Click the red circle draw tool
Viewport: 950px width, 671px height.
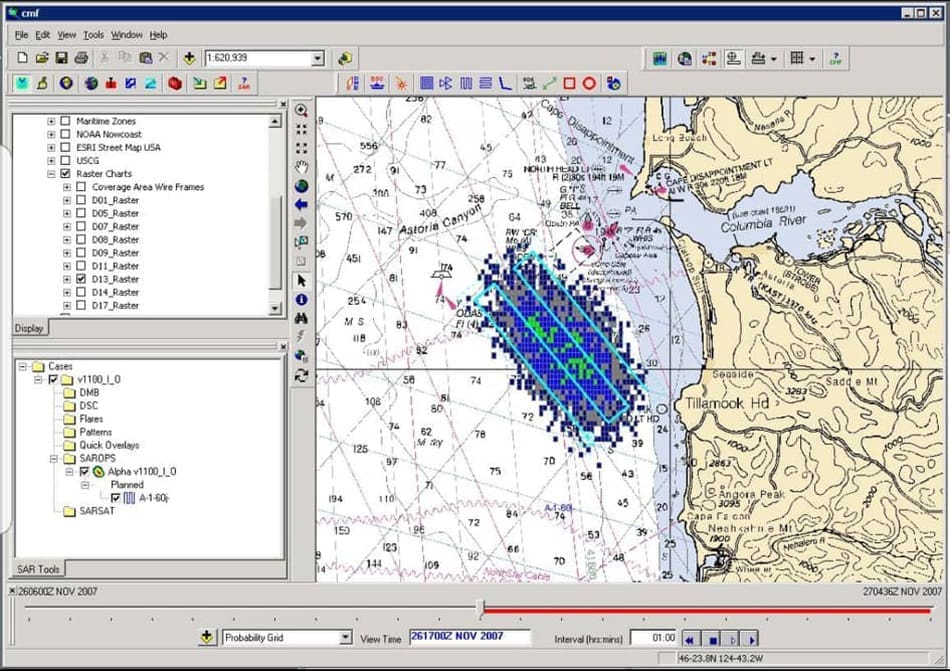(590, 84)
